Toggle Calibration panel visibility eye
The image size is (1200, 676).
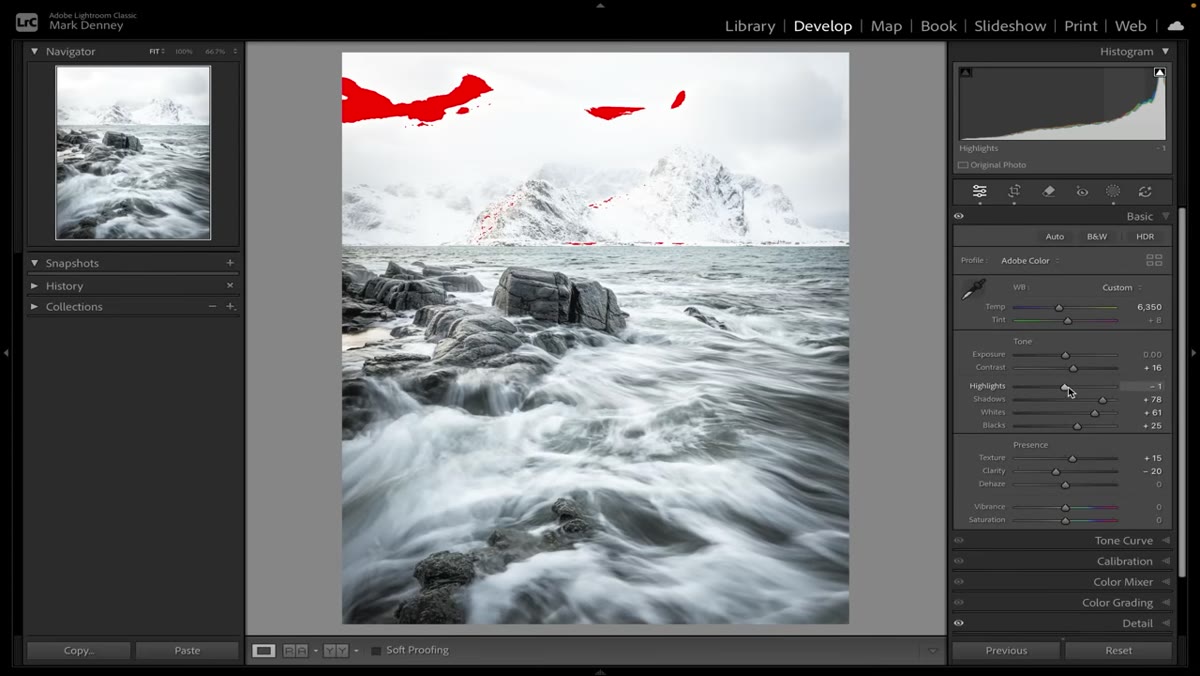pyautogui.click(x=959, y=561)
